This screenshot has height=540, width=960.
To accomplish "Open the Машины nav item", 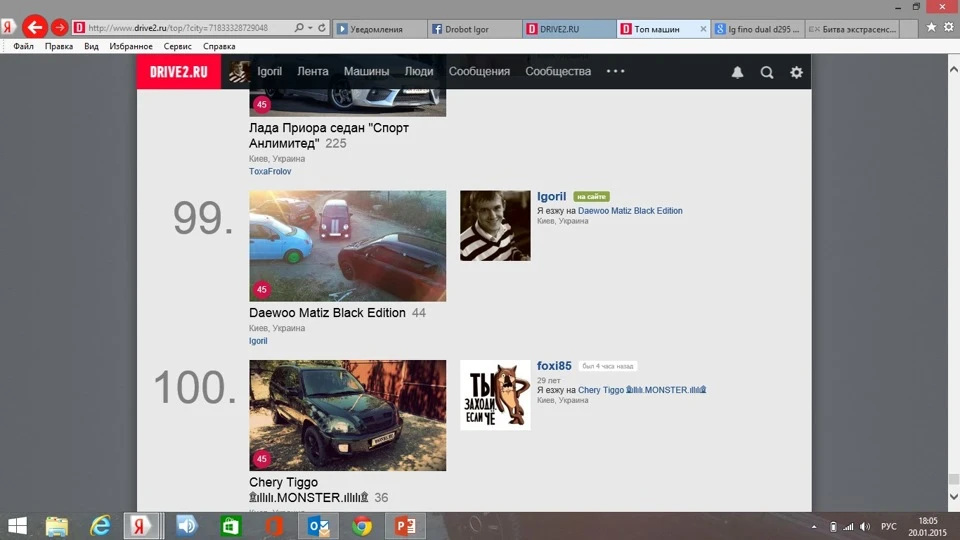I will [366, 71].
